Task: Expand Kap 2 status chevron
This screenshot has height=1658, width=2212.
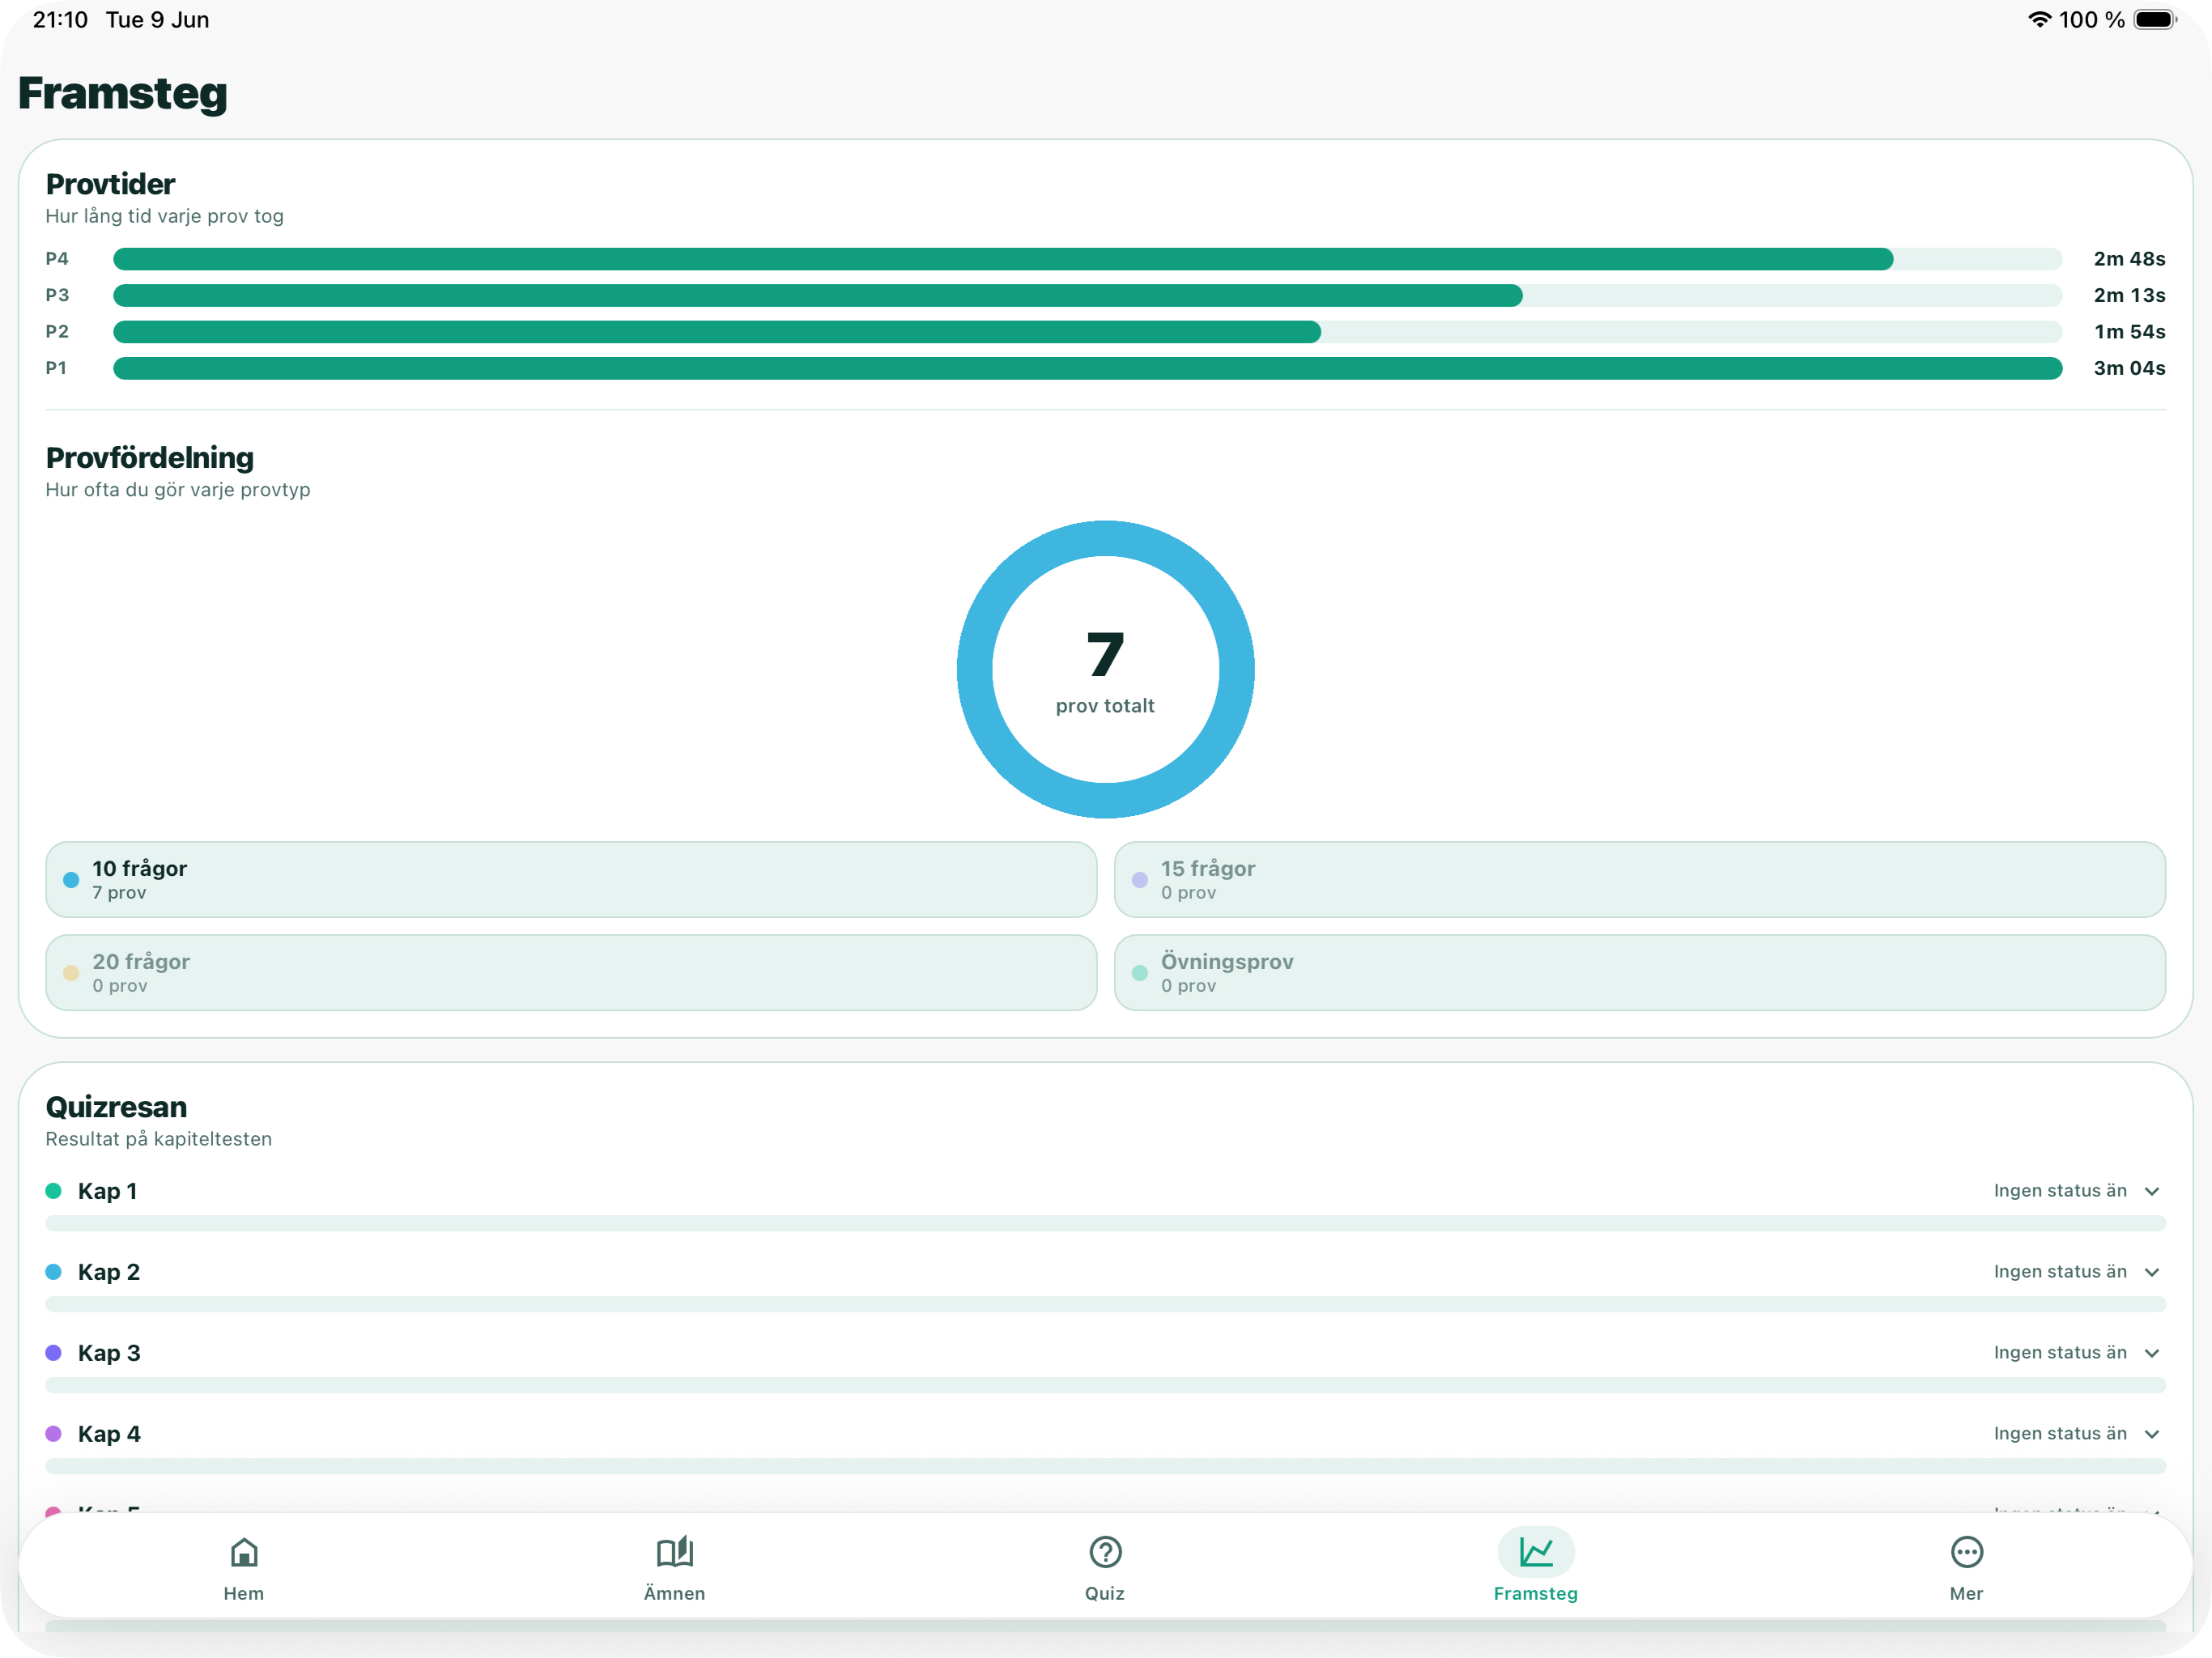Action: coord(2152,1272)
